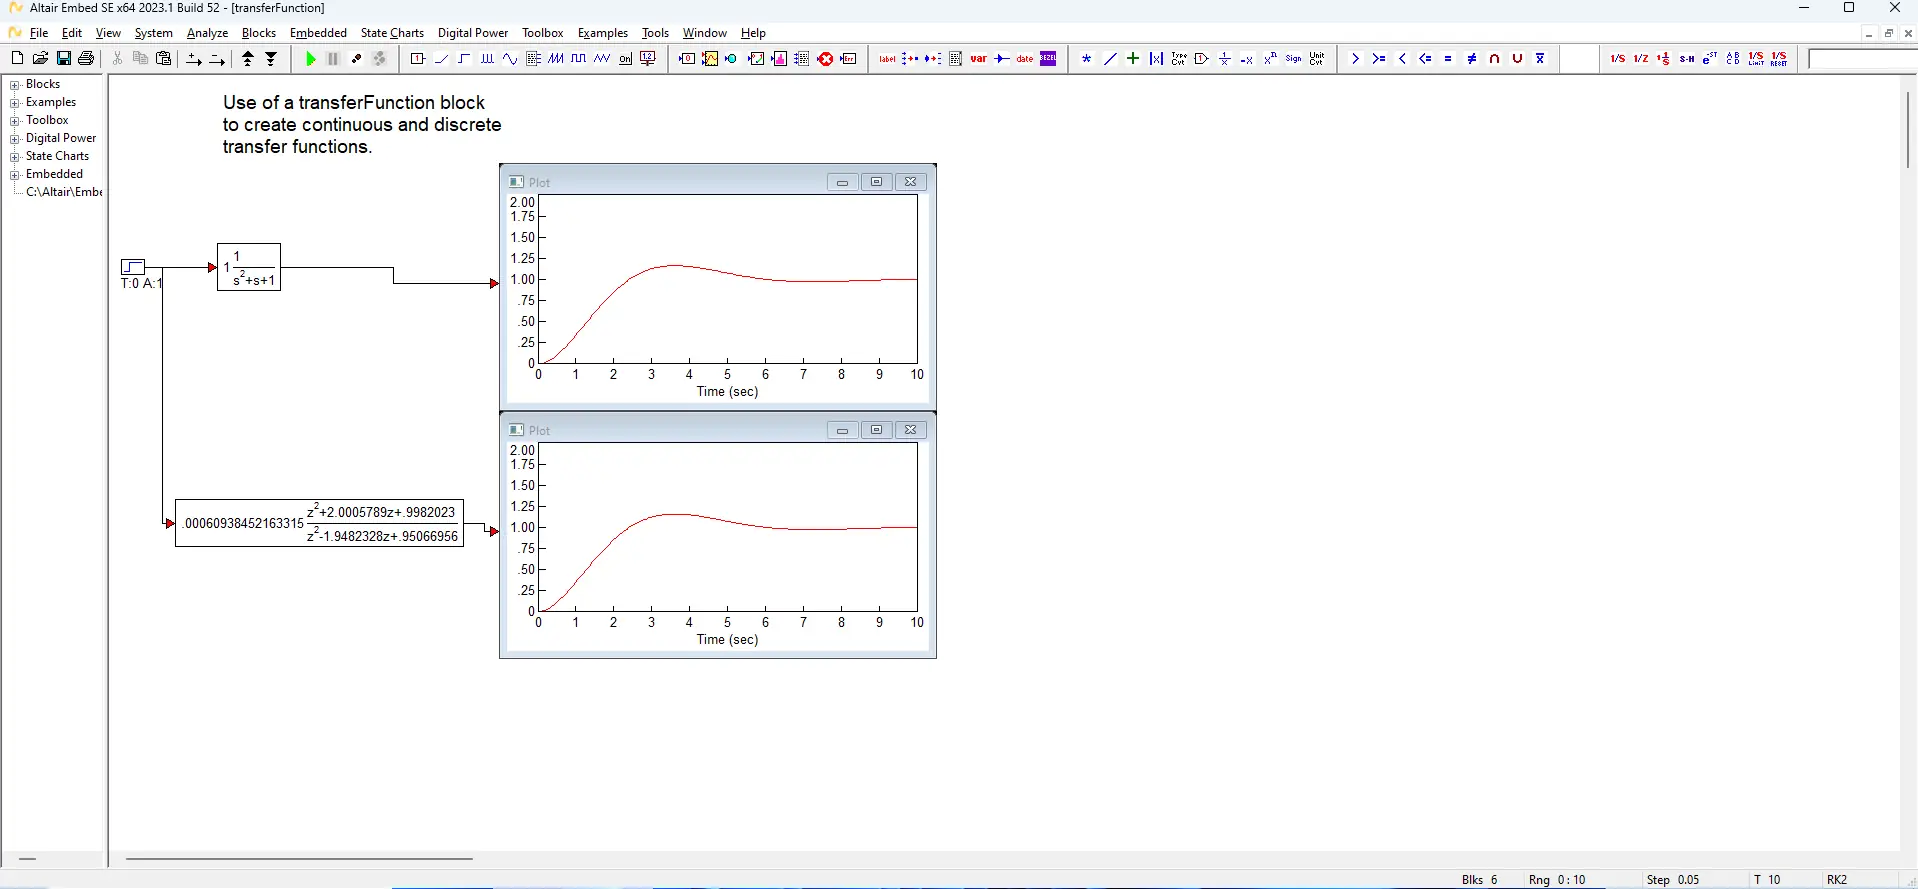Insert an integrator 1/S block
This screenshot has width=1918, height=889.
(1618, 59)
